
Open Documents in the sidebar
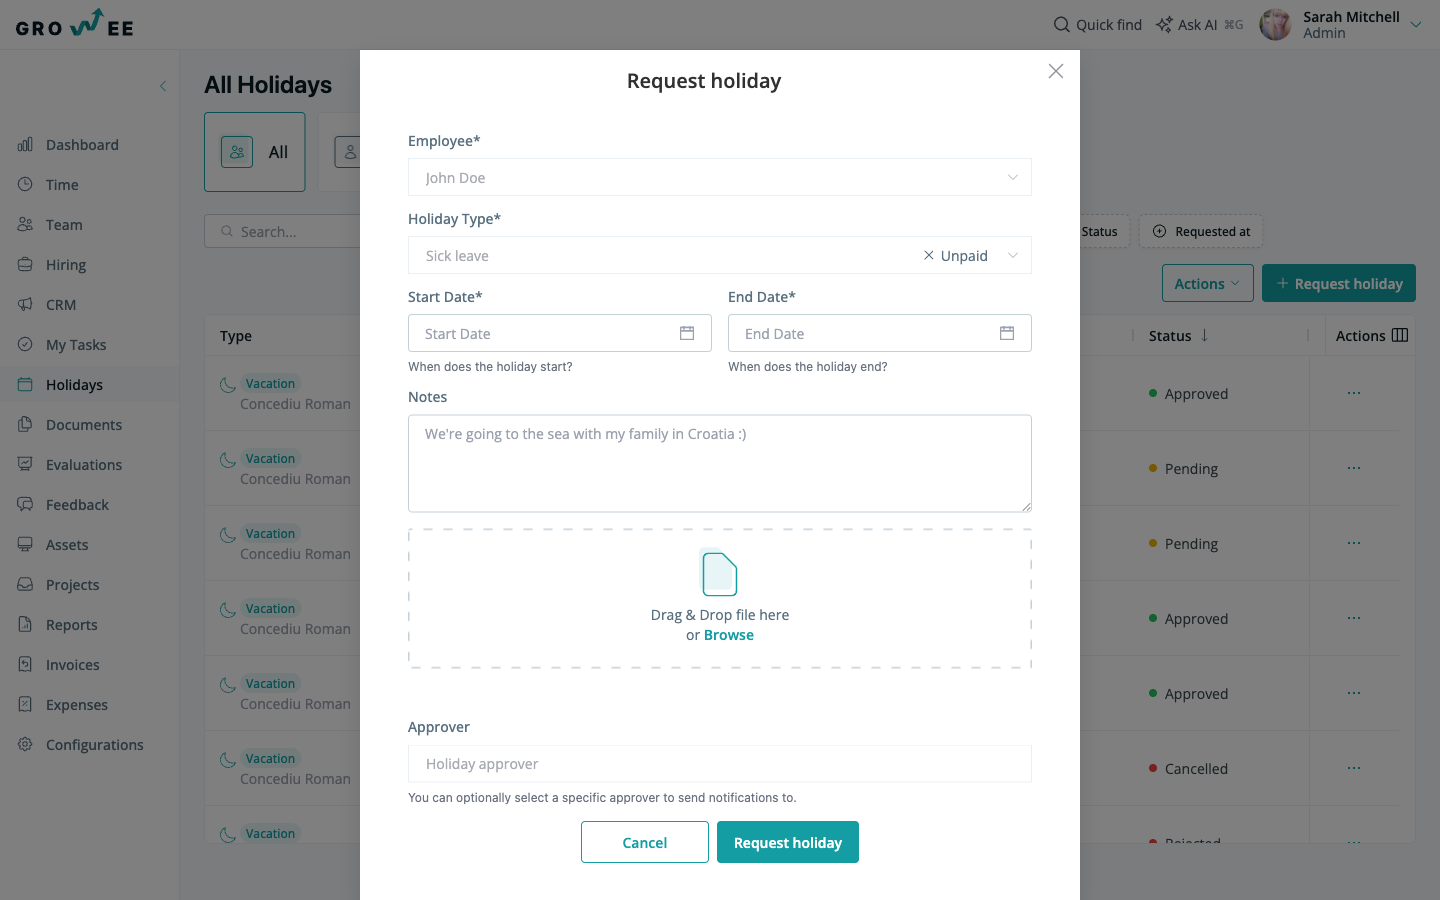tap(84, 425)
